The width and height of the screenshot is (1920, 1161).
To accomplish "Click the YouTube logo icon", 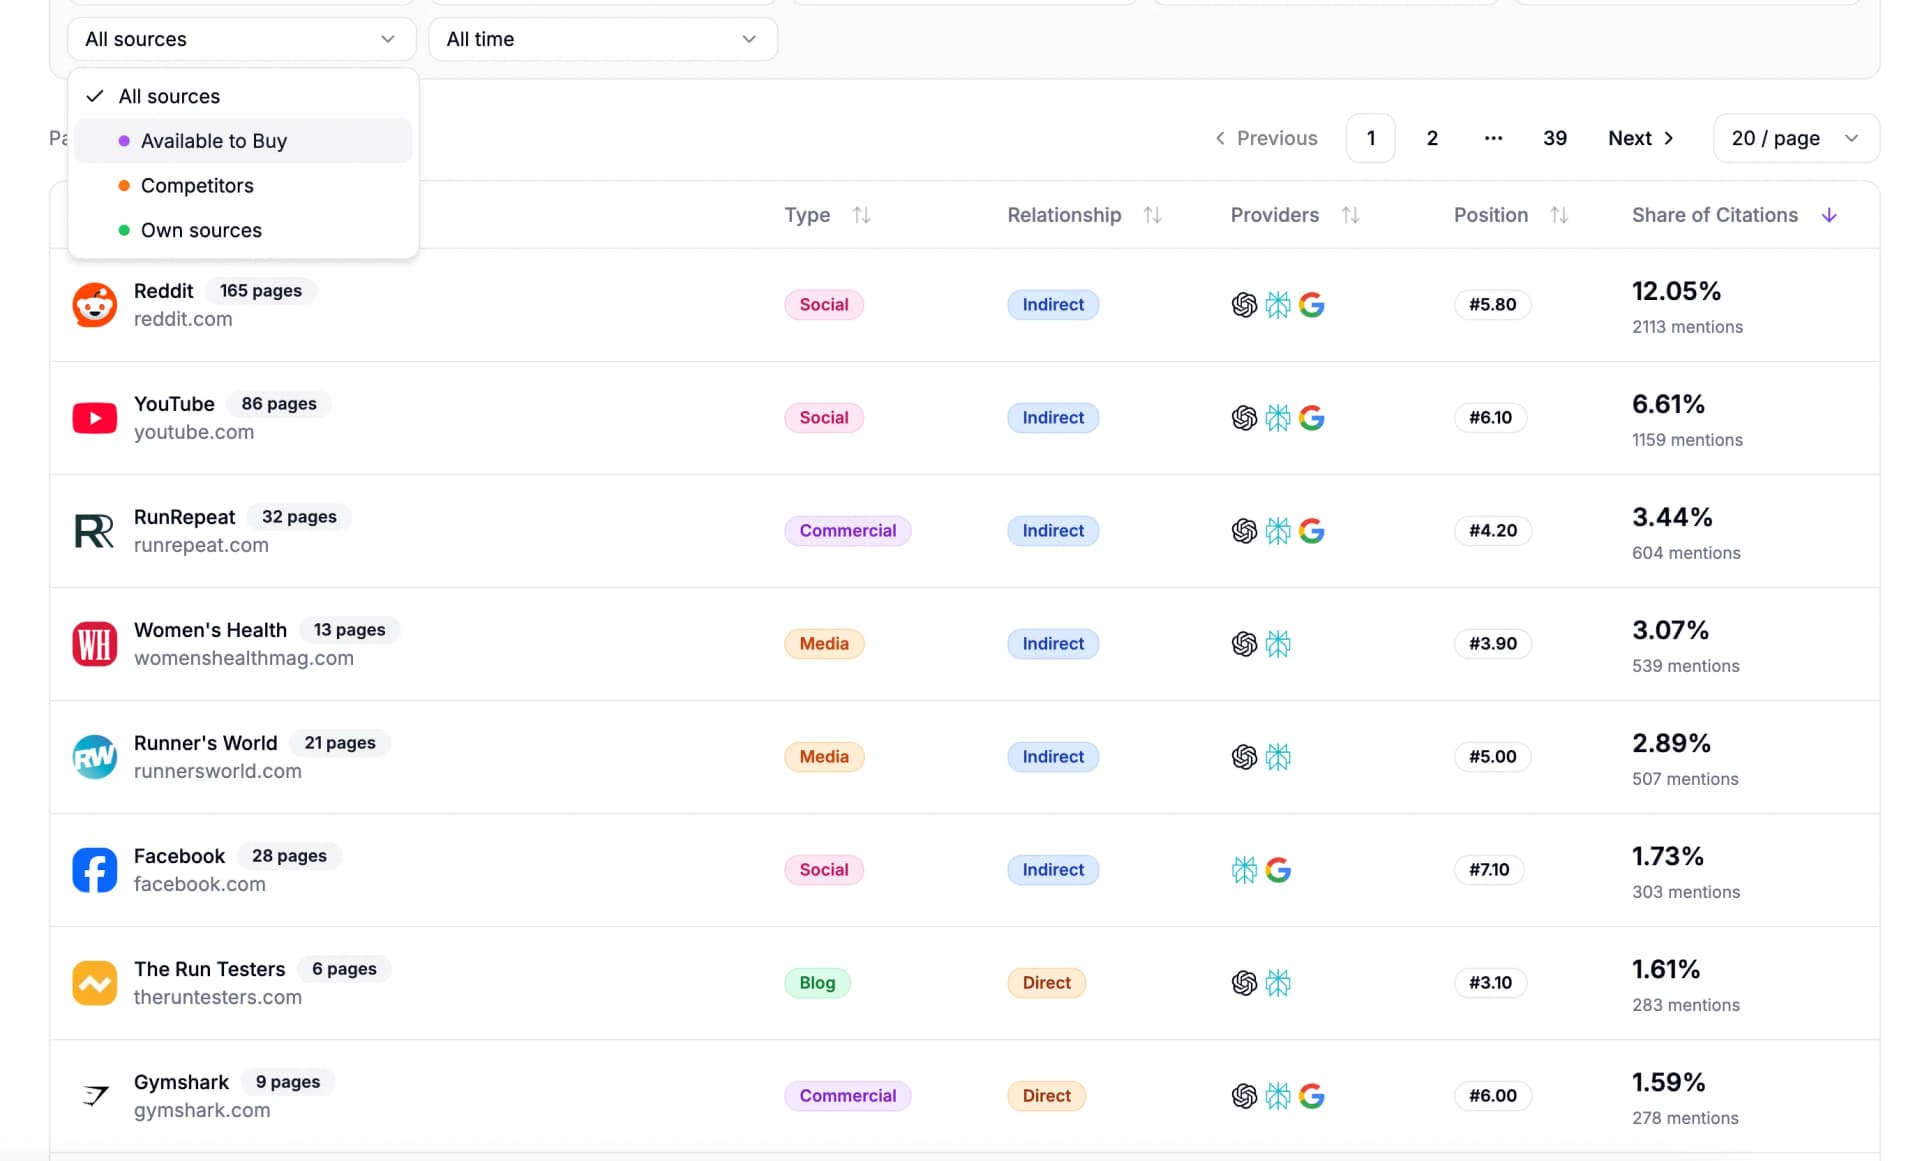I will pos(94,418).
